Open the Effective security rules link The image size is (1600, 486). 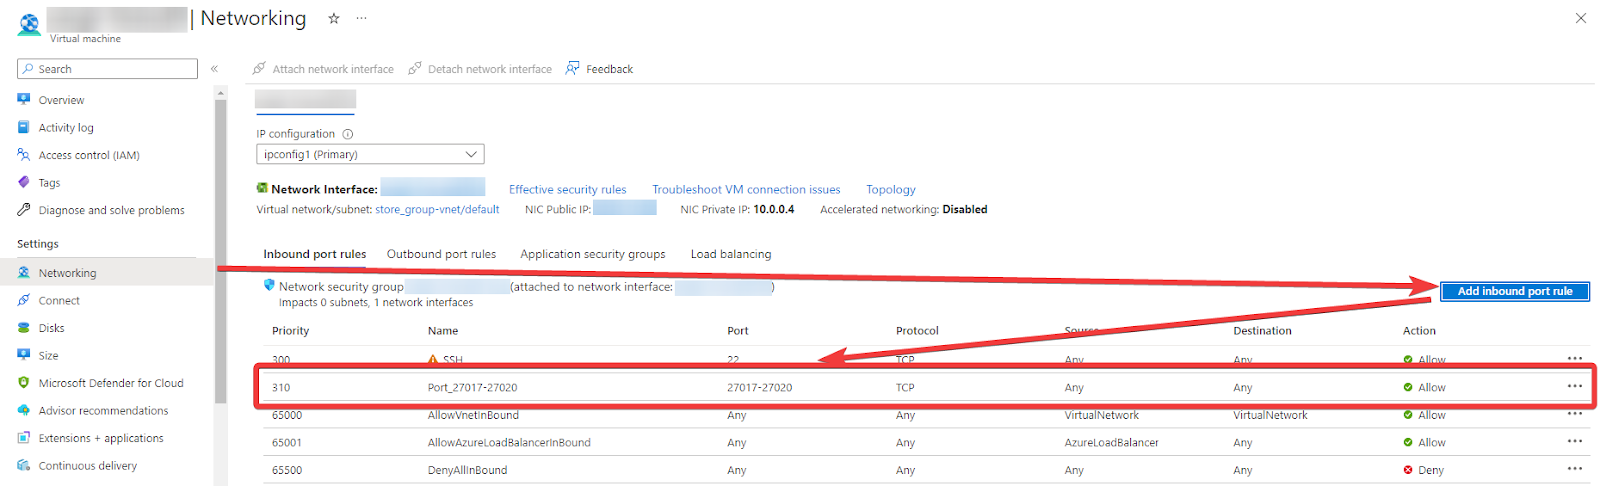click(568, 189)
